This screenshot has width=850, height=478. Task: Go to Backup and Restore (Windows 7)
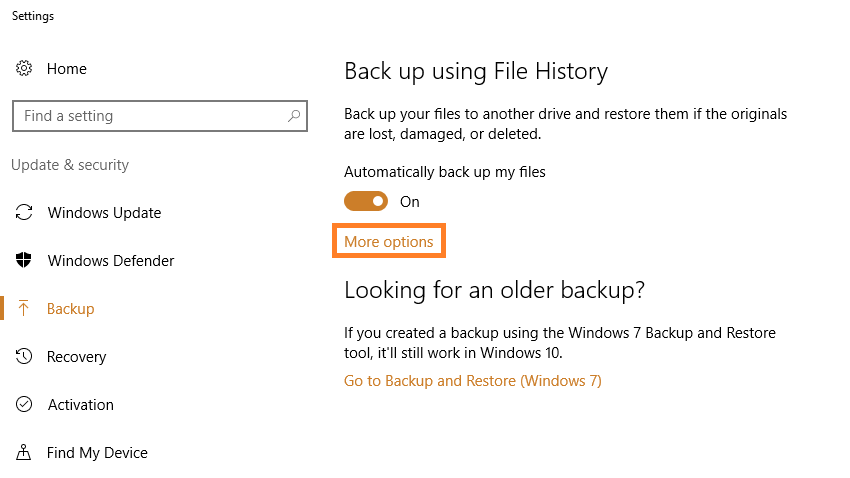pos(473,380)
